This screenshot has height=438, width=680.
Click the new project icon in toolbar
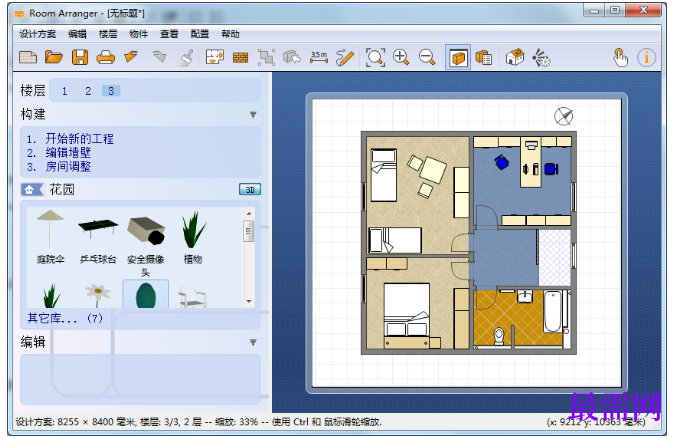28,57
